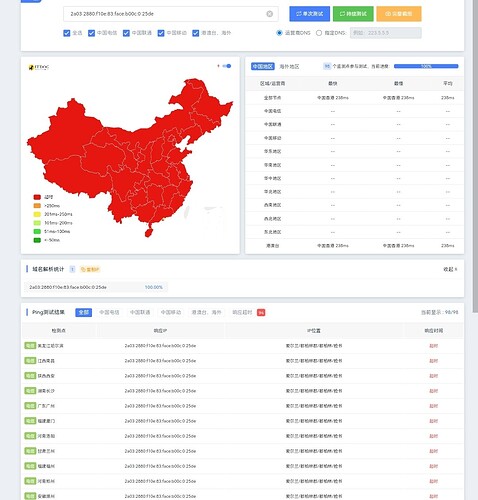Click the 100.00% value in domain resolution stats
Viewport: 478px width, 500px height.
click(154, 287)
